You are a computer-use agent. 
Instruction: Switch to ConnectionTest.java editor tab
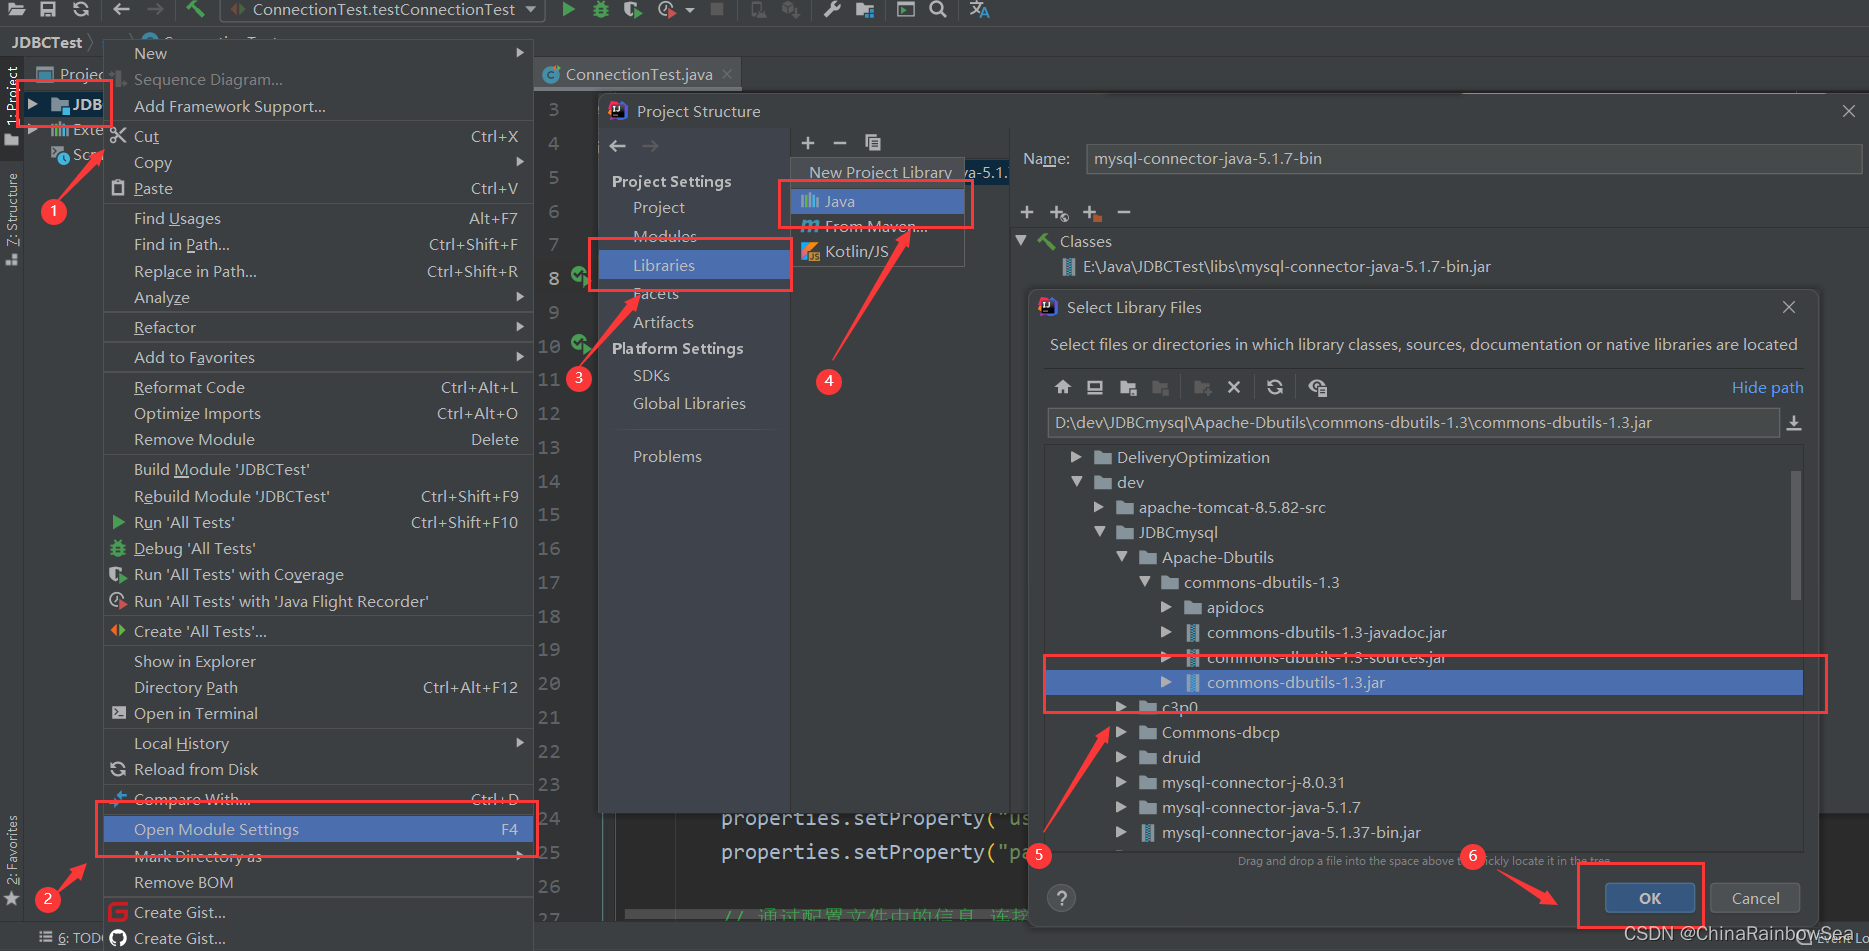click(x=638, y=75)
